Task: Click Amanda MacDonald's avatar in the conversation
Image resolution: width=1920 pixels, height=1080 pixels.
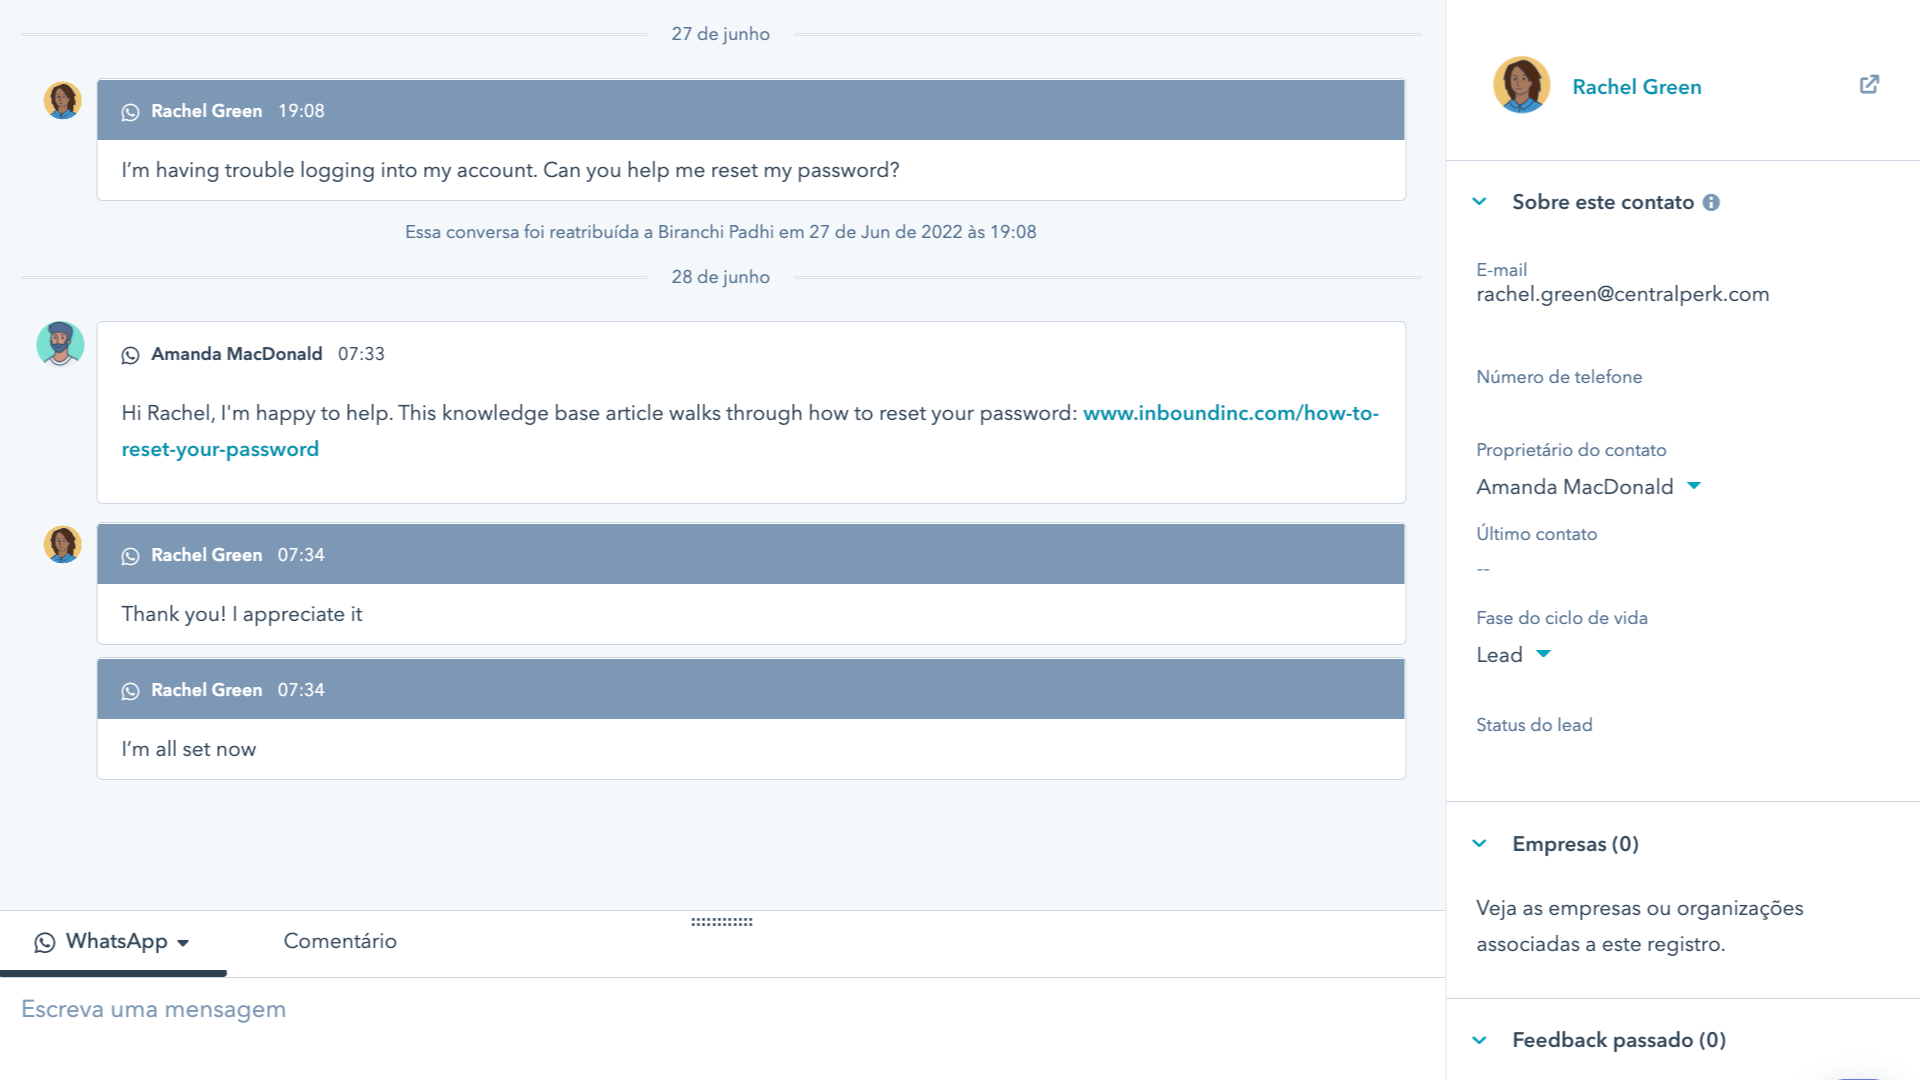Action: click(x=62, y=343)
